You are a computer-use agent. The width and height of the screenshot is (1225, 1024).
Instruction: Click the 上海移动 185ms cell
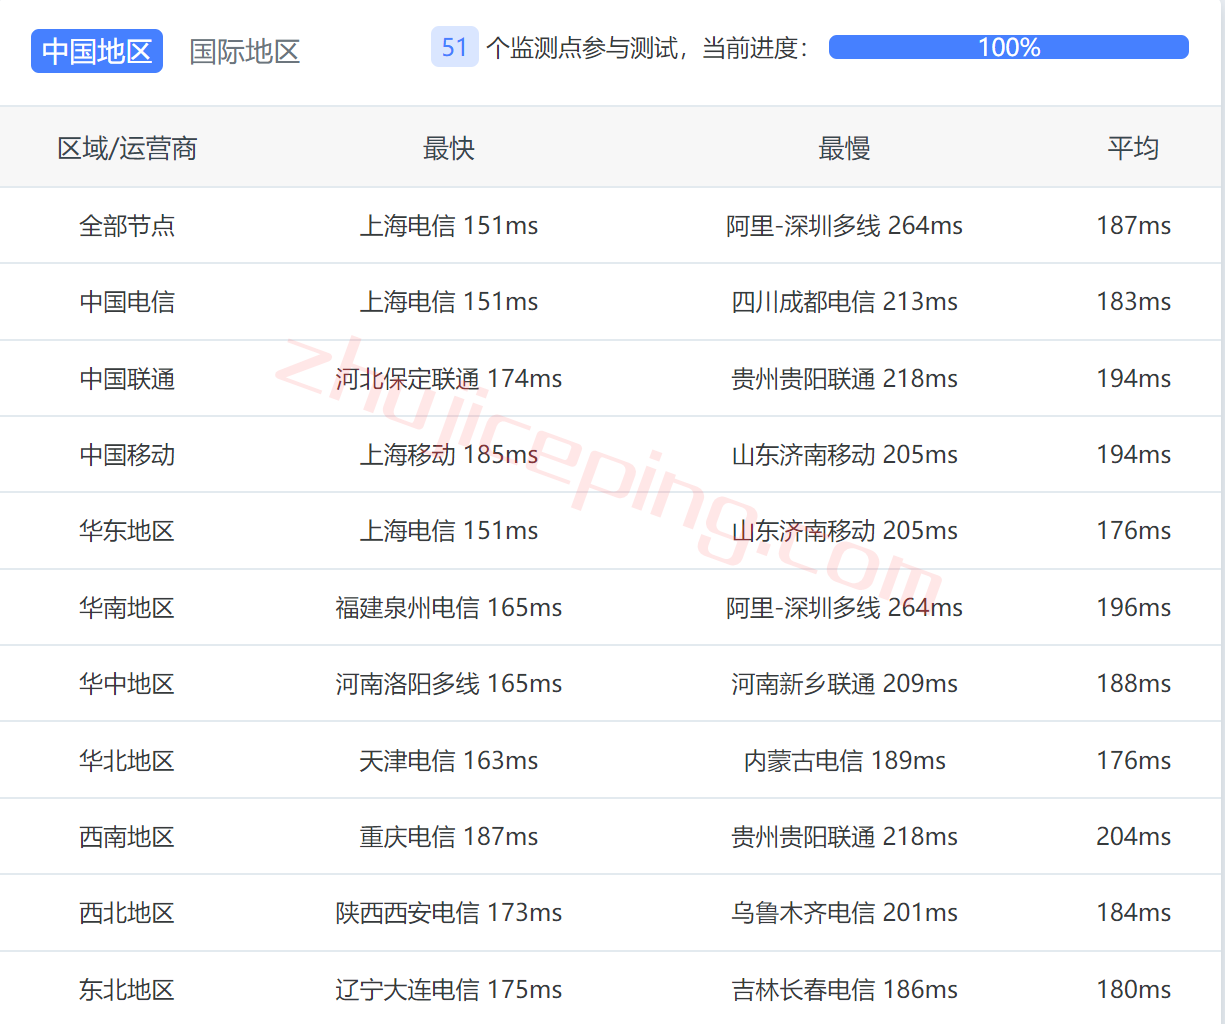point(449,454)
